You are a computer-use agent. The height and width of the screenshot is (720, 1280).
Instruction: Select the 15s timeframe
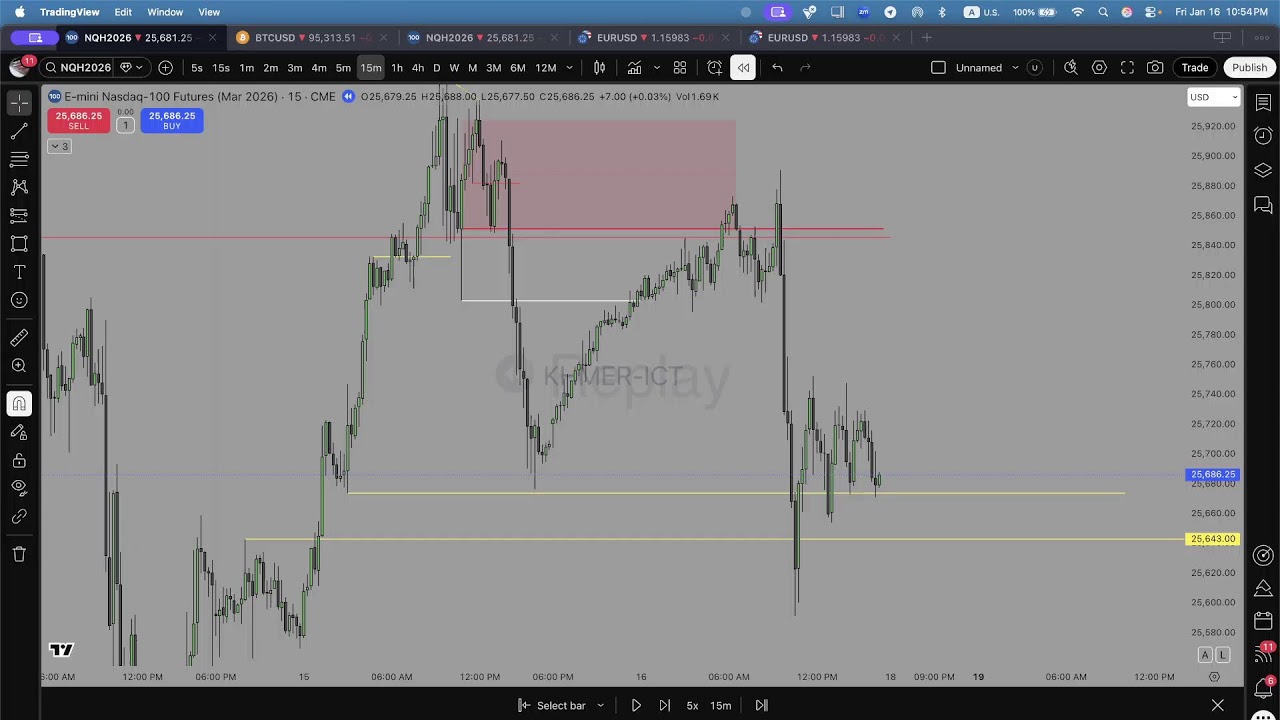pyautogui.click(x=221, y=68)
